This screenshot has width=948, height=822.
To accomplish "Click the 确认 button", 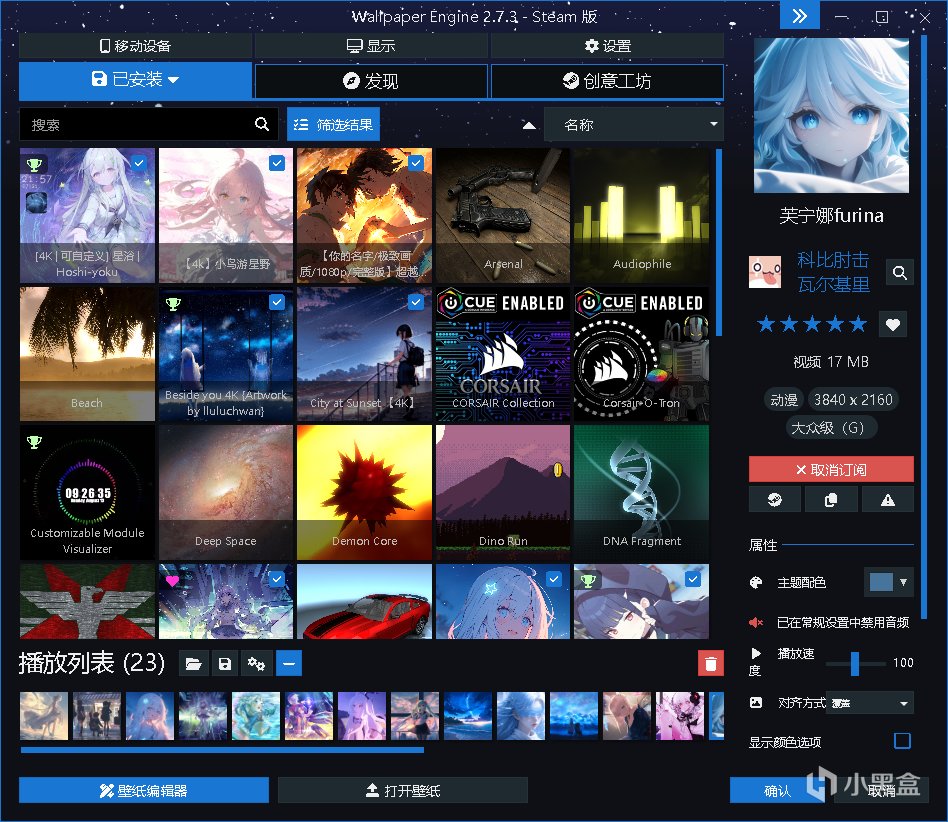I will [x=777, y=791].
